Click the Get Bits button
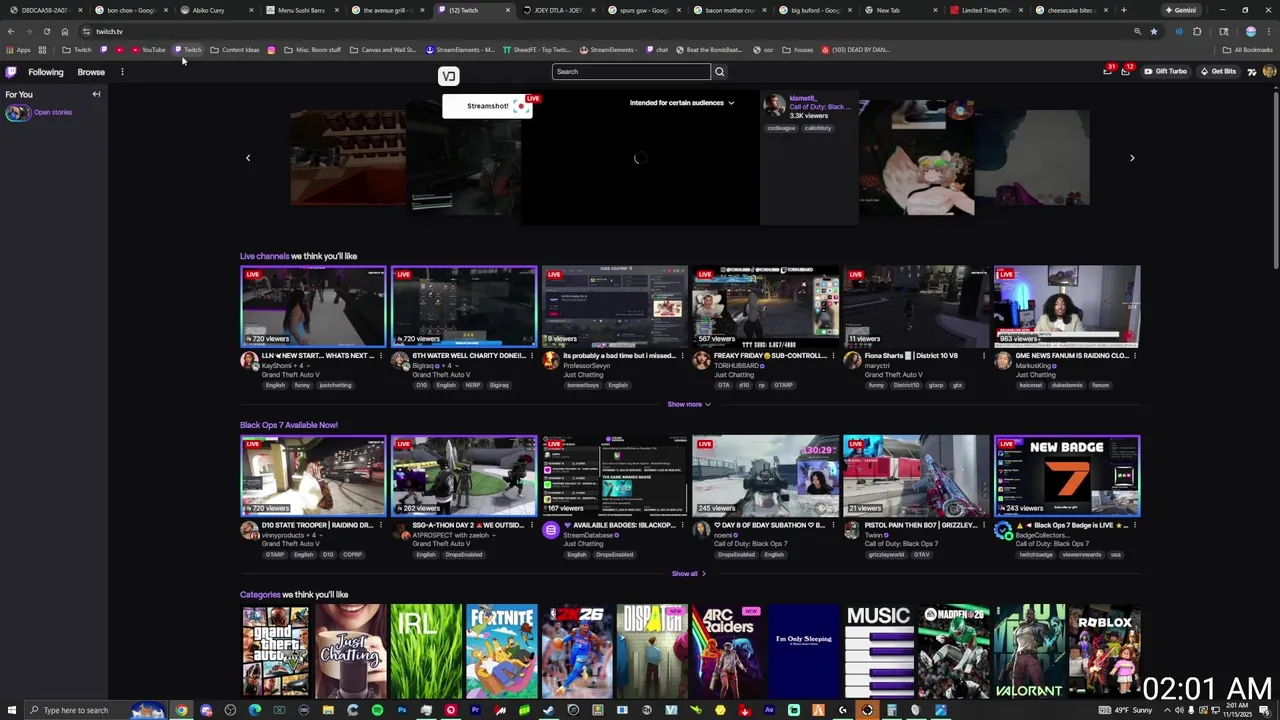The height and width of the screenshot is (720, 1280). [1217, 72]
